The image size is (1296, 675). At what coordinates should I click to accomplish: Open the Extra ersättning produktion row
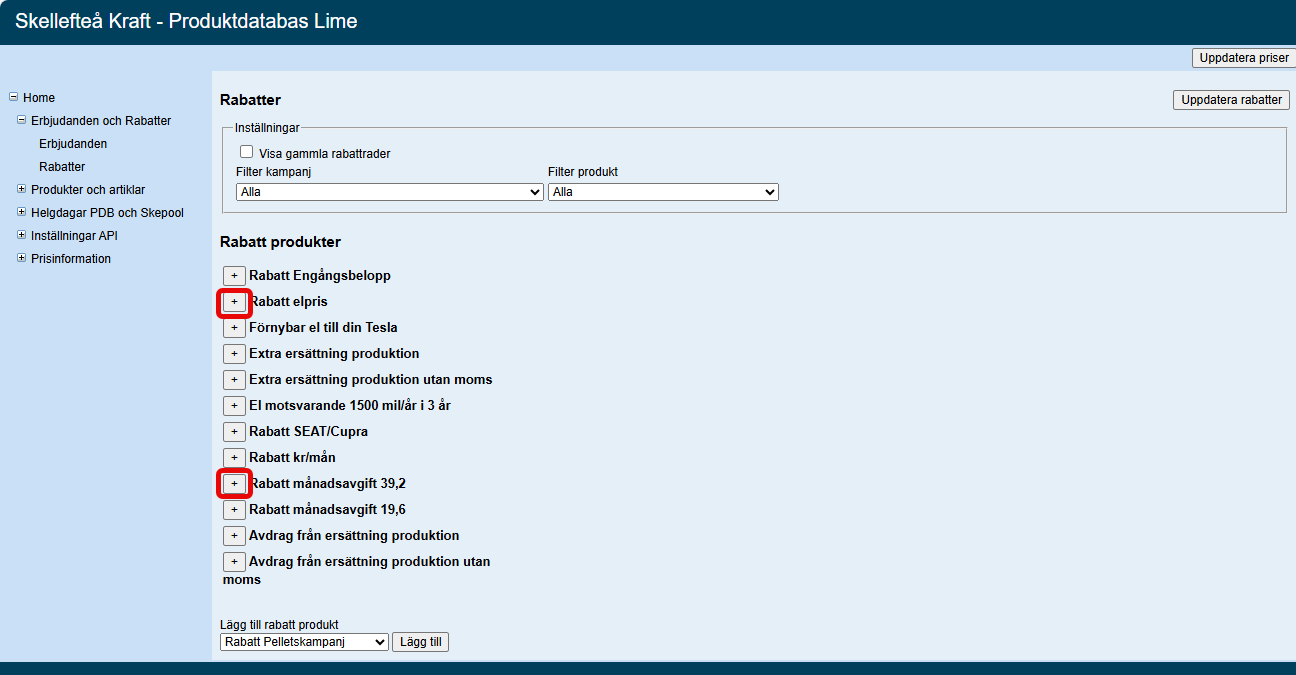click(234, 353)
